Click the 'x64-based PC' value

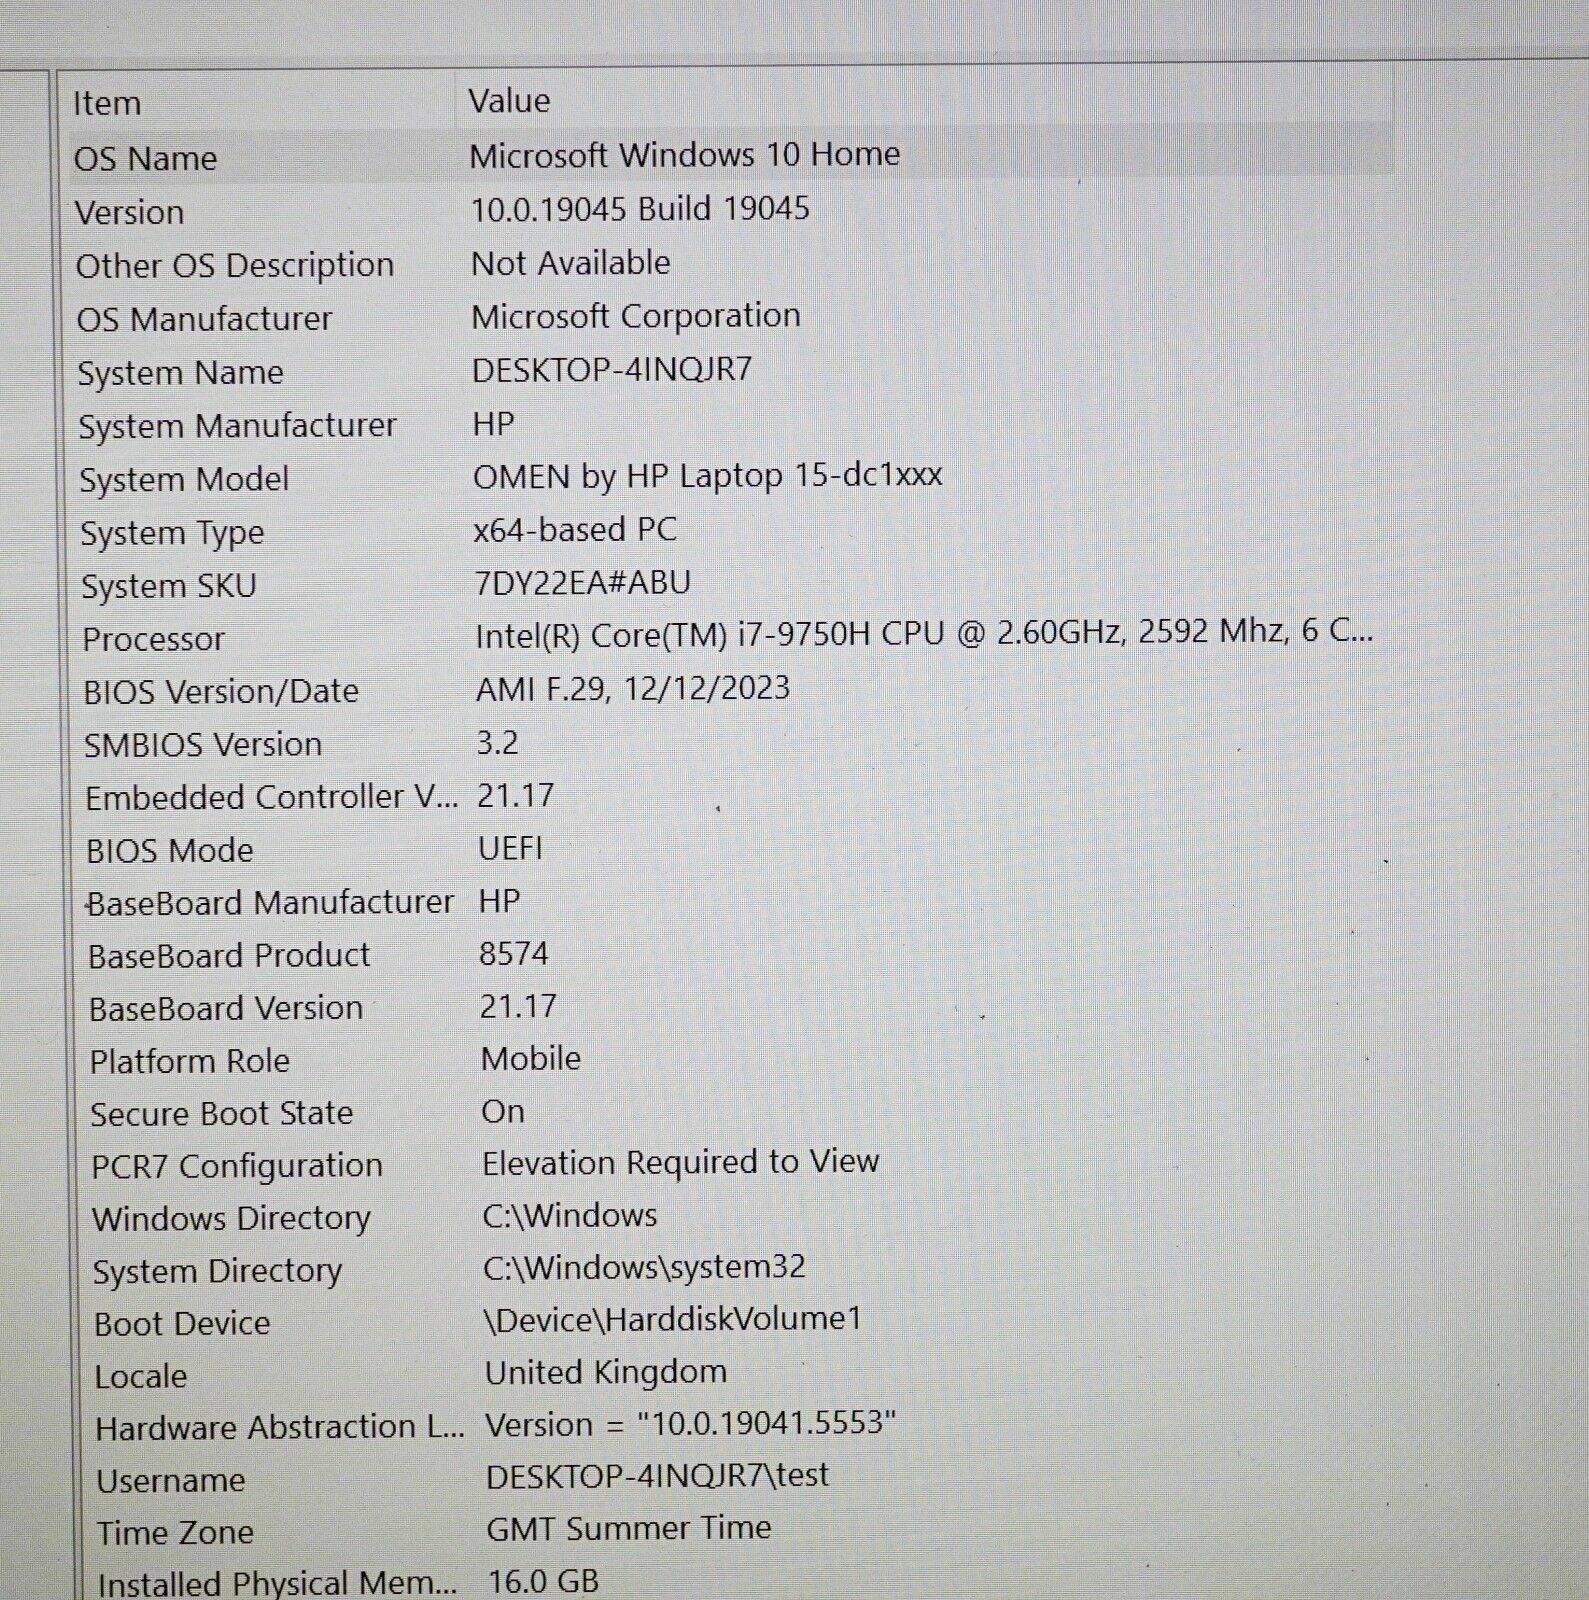pos(575,529)
